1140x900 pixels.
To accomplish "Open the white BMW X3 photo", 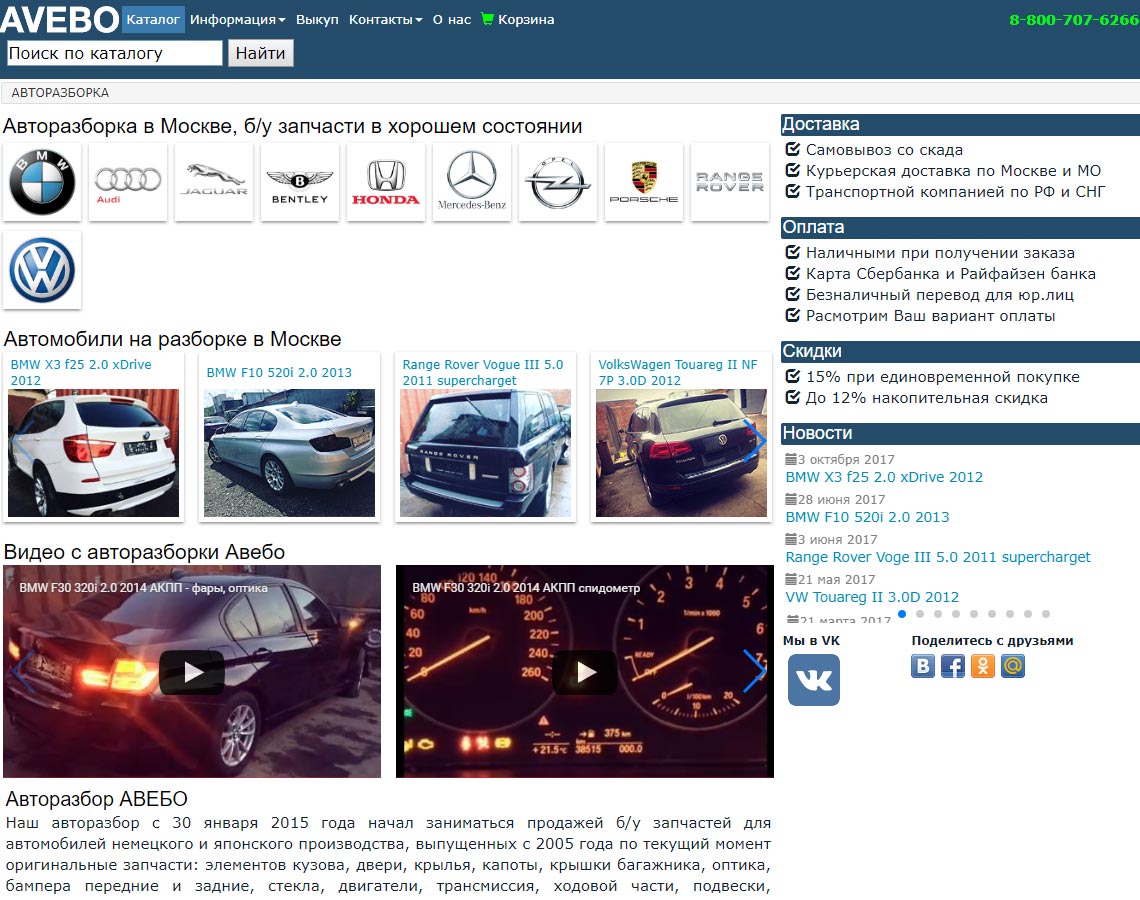I will point(93,453).
